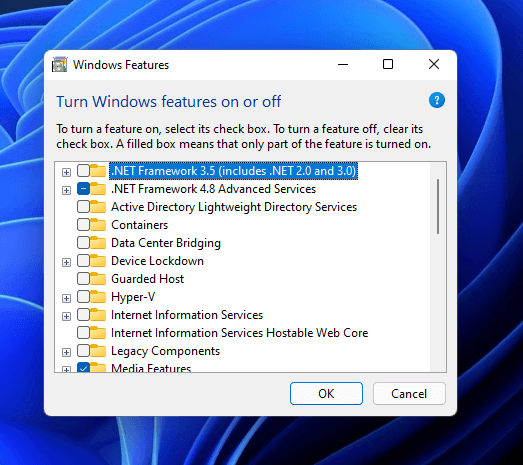The image size is (523, 465).
Task: Check Internet Information Services box
Action: [83, 315]
